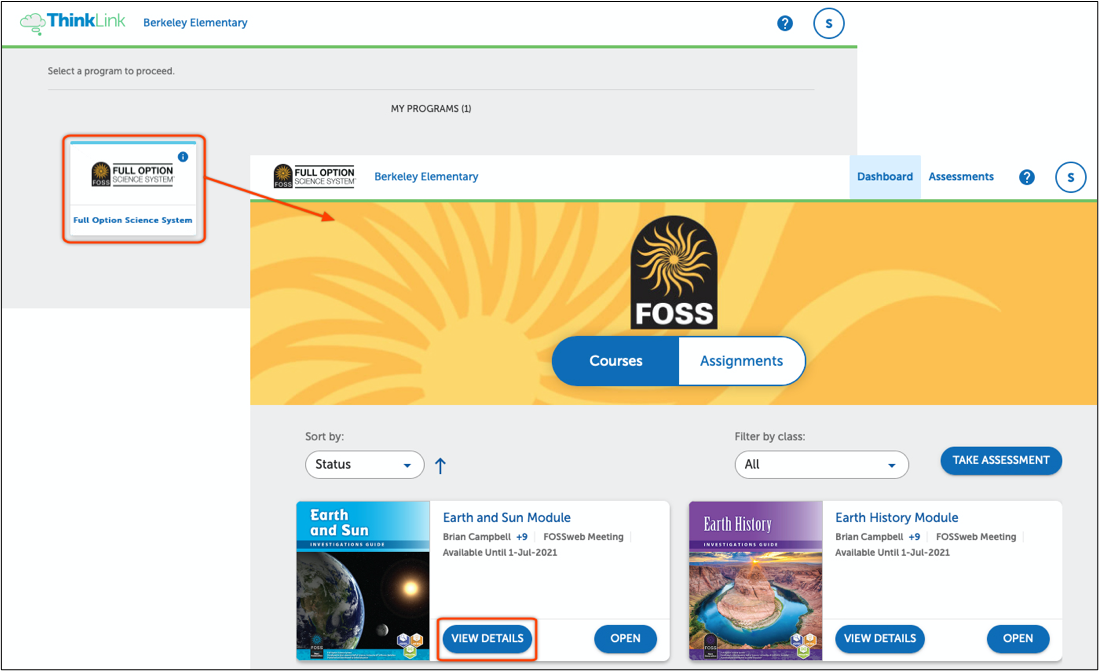This screenshot has height=671, width=1099.
Task: Reverse sort order with the up arrow
Action: click(440, 465)
